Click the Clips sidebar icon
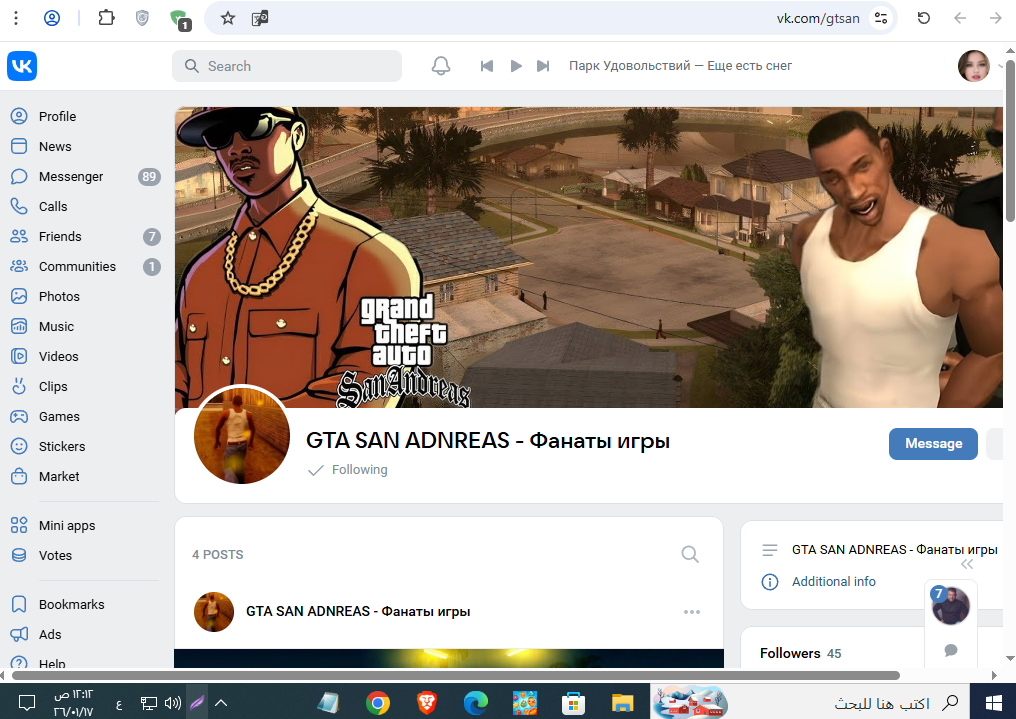 (x=19, y=387)
